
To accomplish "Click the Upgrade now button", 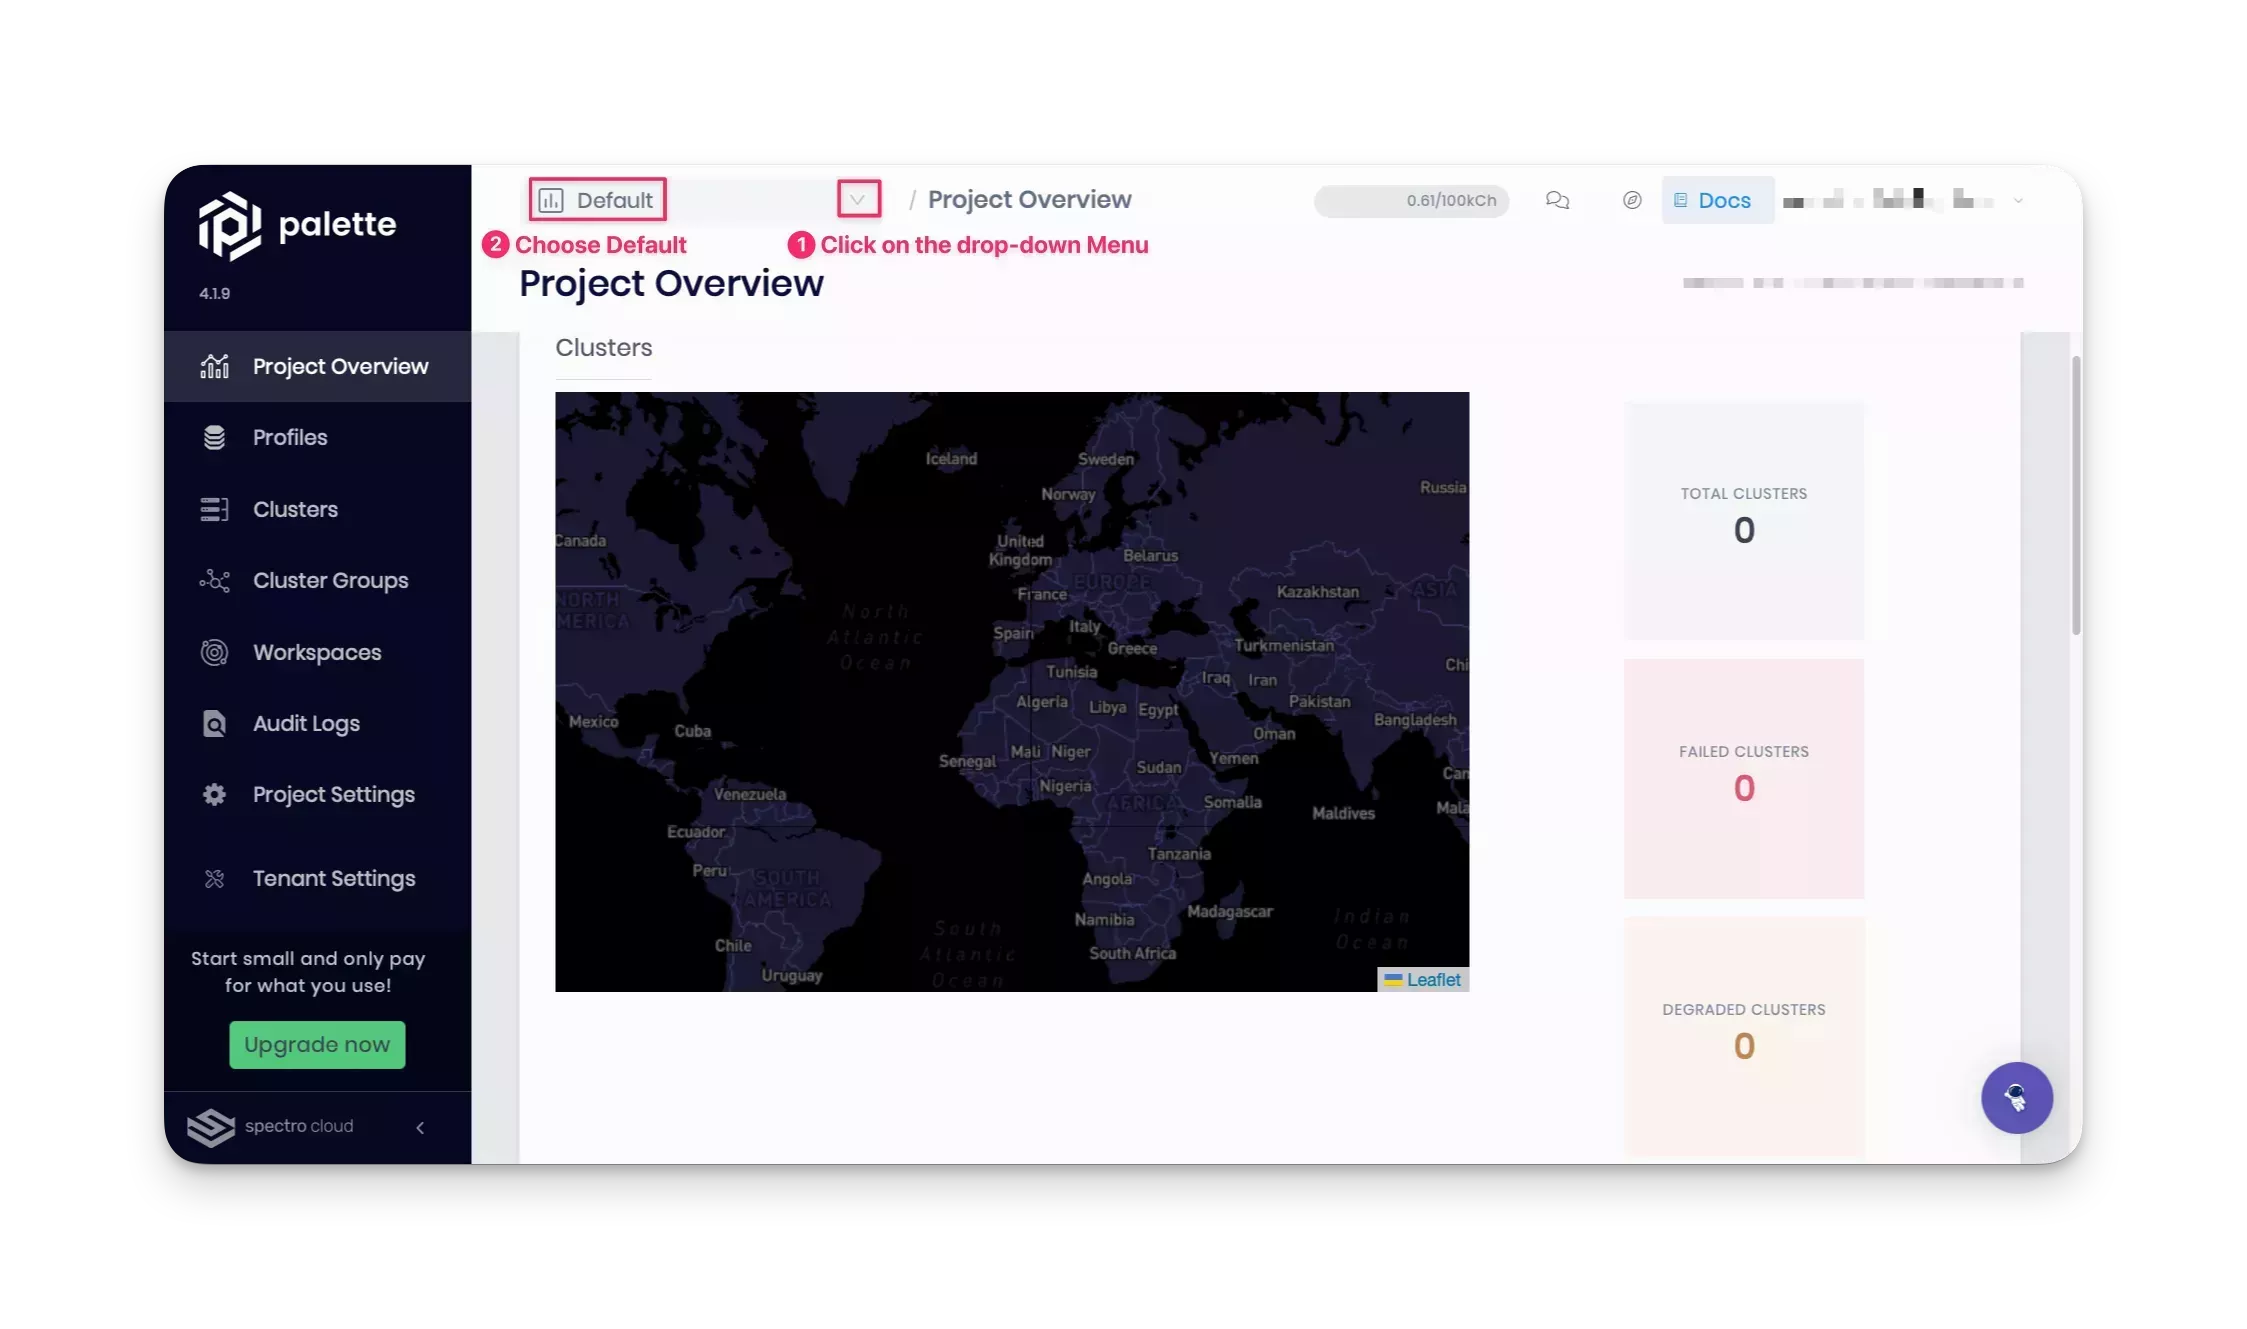I will pyautogui.click(x=317, y=1044).
